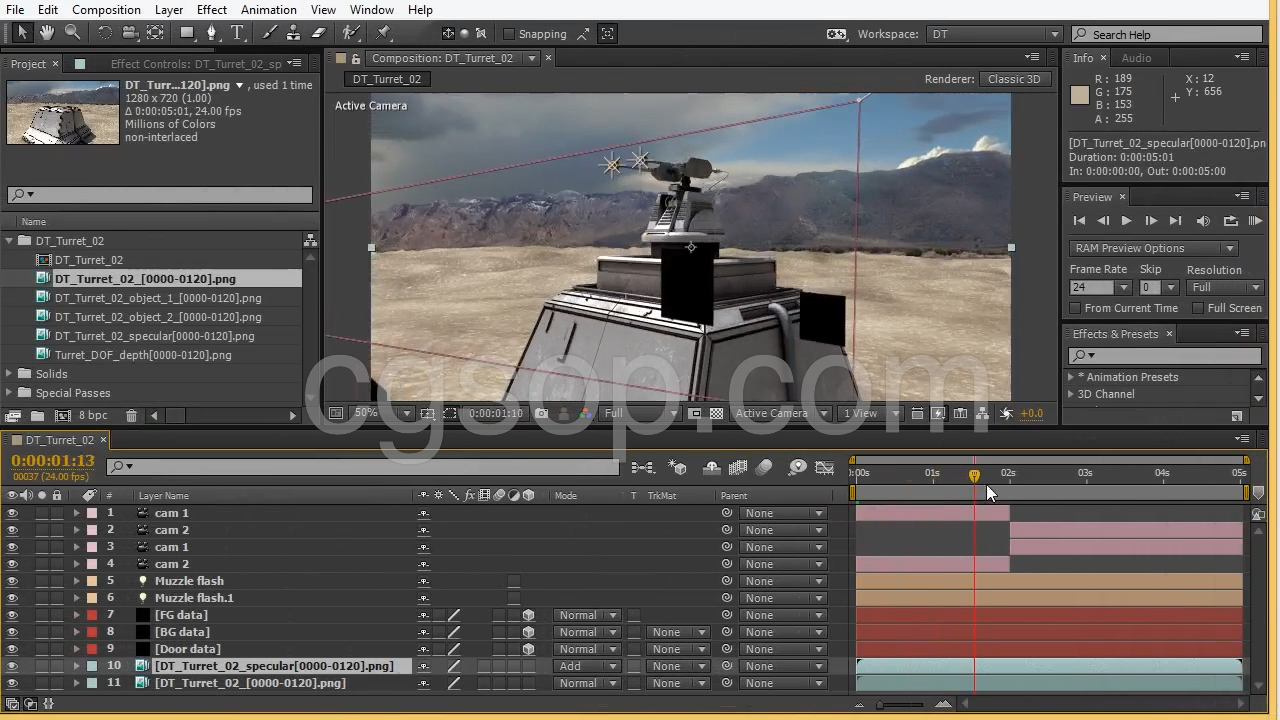
Task: Open blend mode dropdown for specular layer
Action: tap(587, 666)
